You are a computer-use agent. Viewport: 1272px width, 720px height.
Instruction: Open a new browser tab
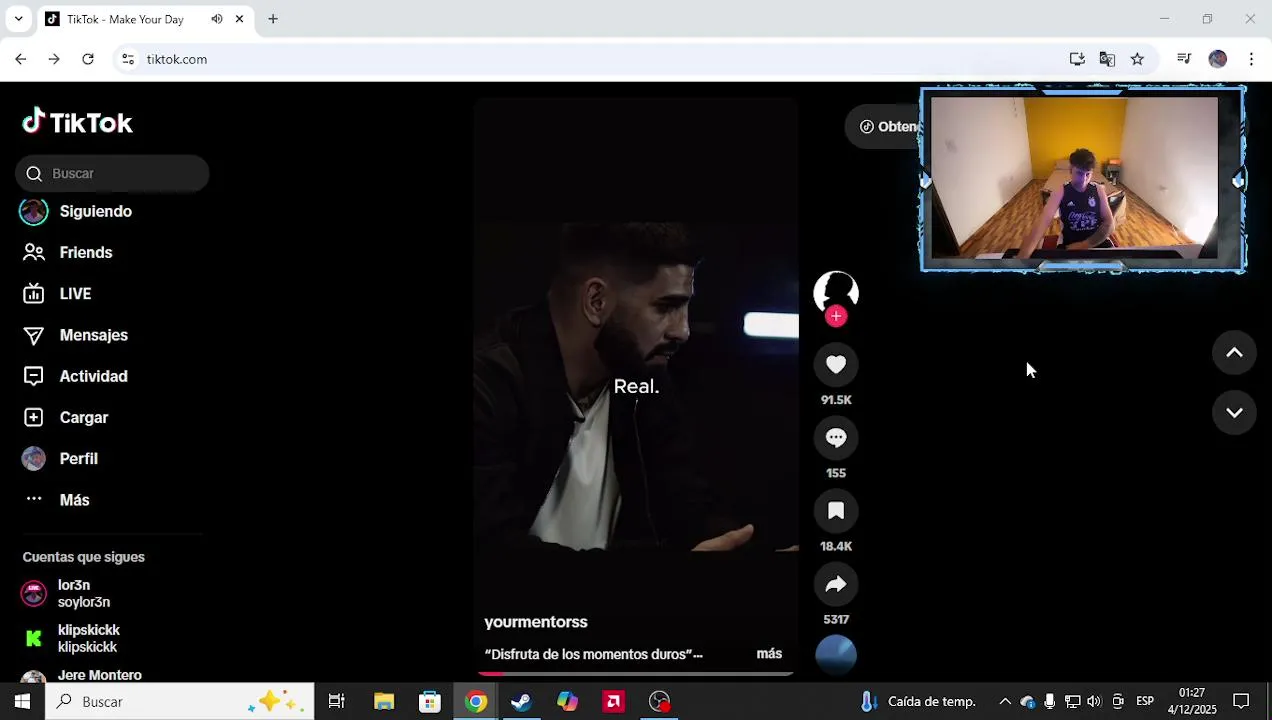pyautogui.click(x=273, y=19)
